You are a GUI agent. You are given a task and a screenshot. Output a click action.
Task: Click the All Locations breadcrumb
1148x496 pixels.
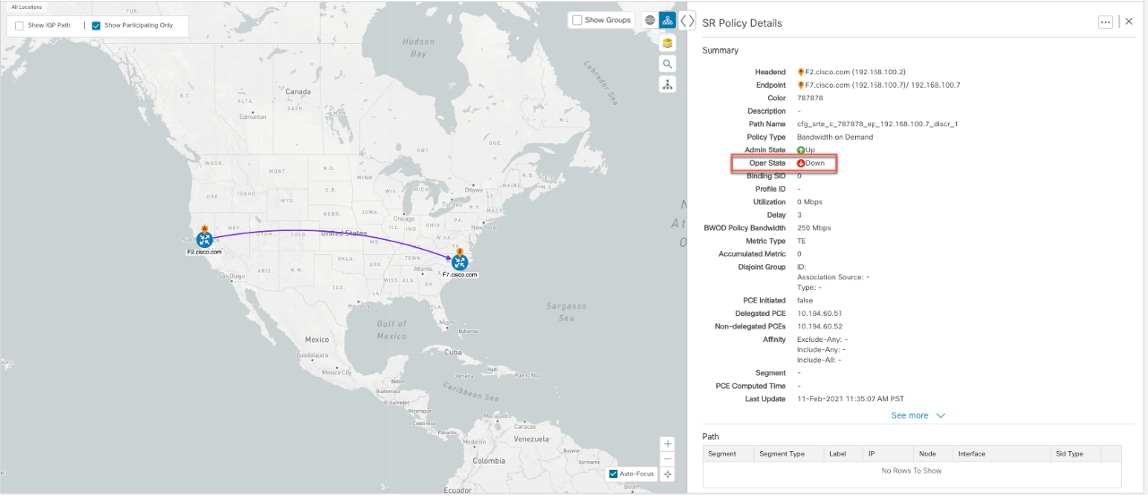27,7
